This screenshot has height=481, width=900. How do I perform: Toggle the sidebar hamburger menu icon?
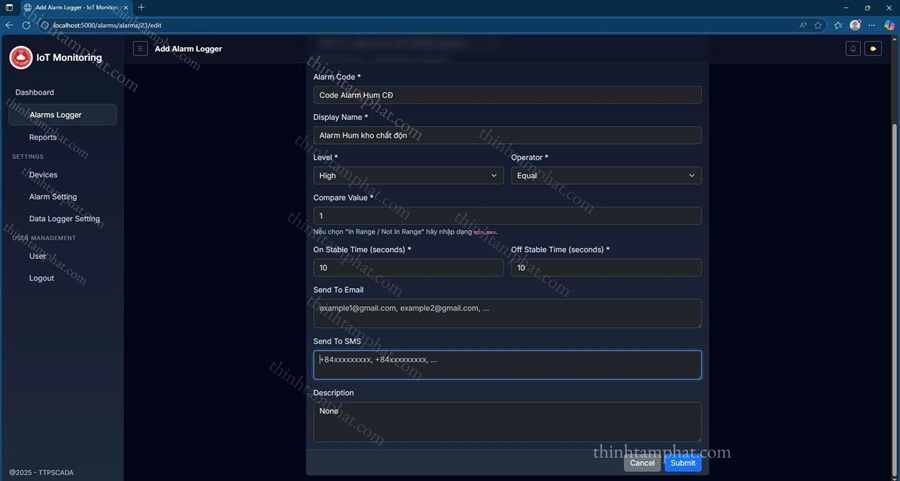tap(140, 48)
